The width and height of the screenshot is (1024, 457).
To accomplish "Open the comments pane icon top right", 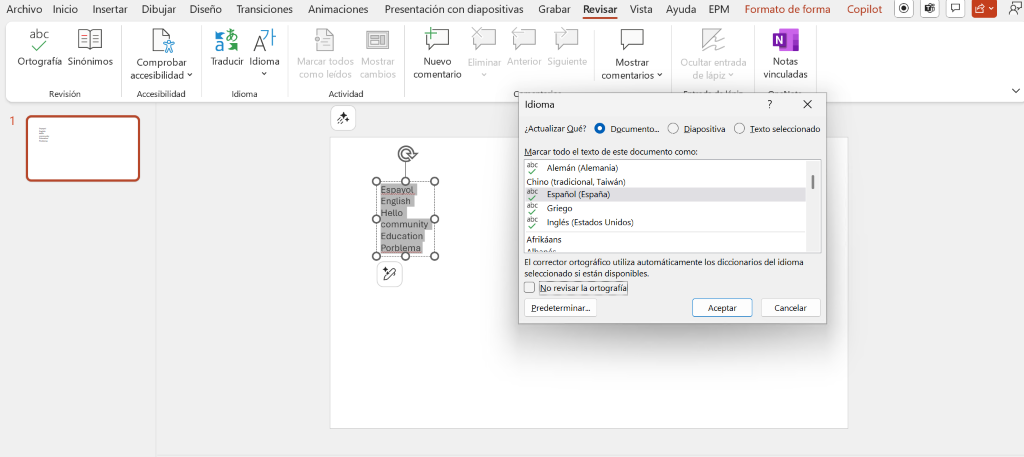I will point(955,9).
